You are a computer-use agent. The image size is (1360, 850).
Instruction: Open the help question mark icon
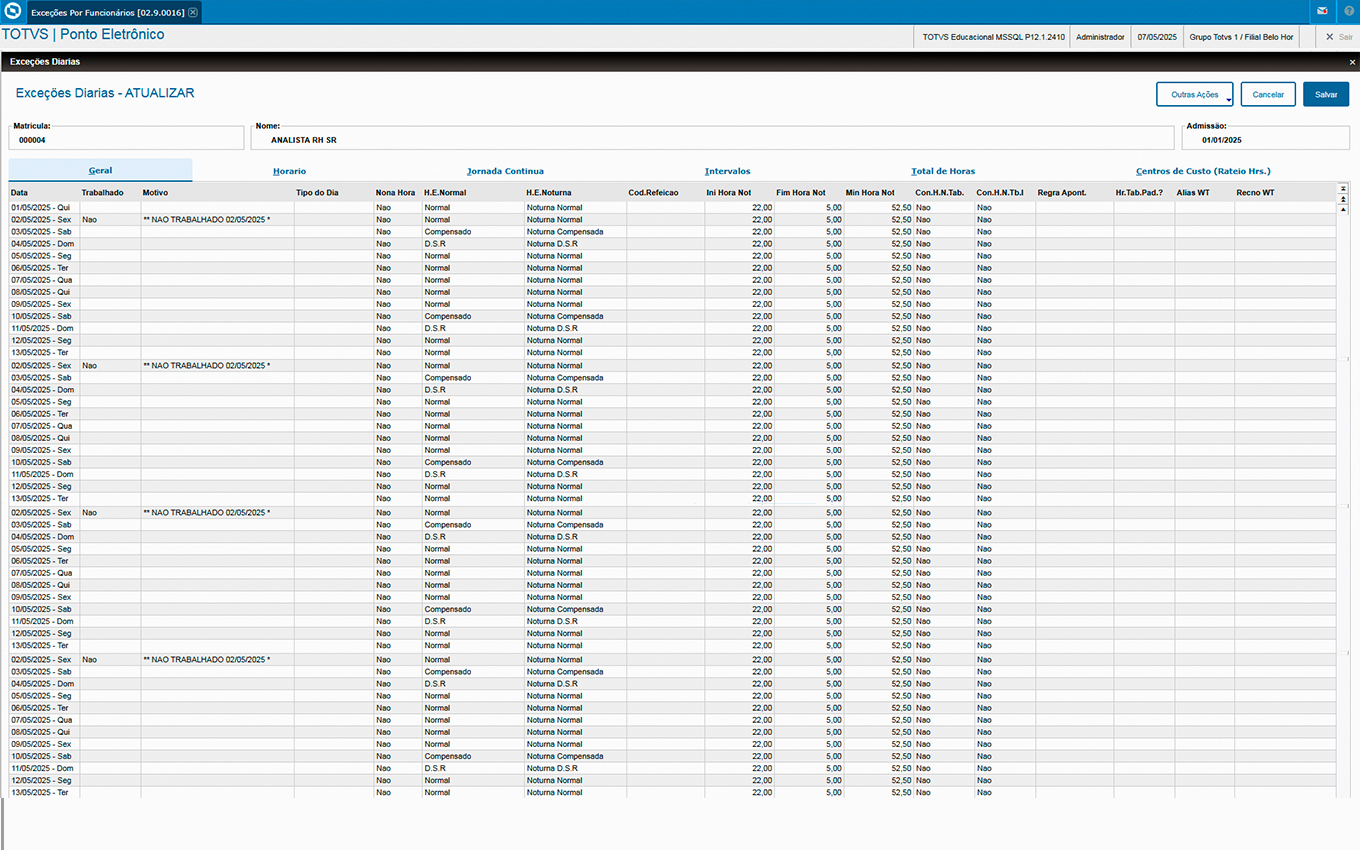(x=1348, y=12)
